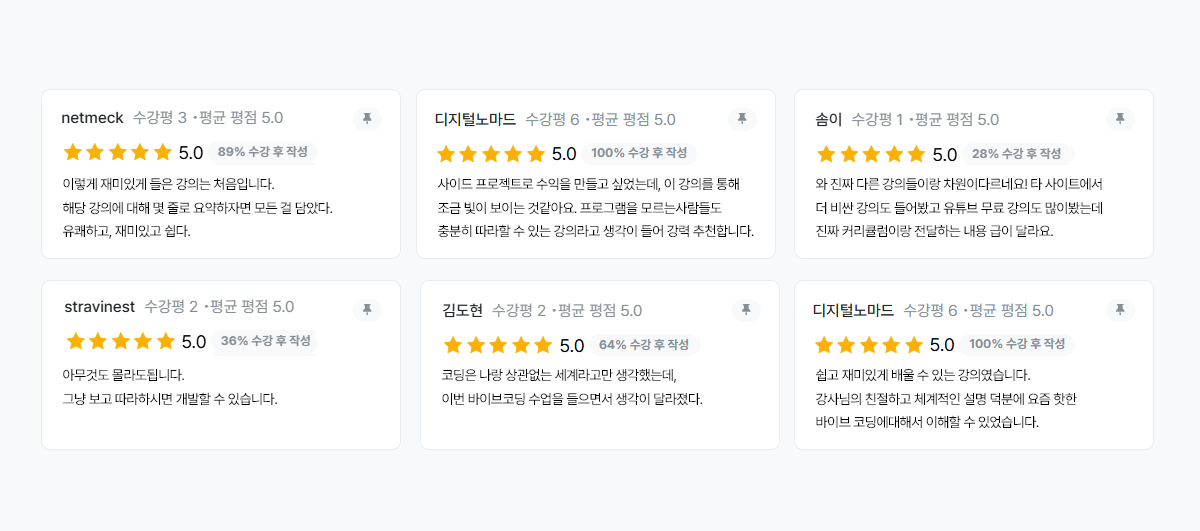Click the star rating on netmeck's review

tap(118, 153)
